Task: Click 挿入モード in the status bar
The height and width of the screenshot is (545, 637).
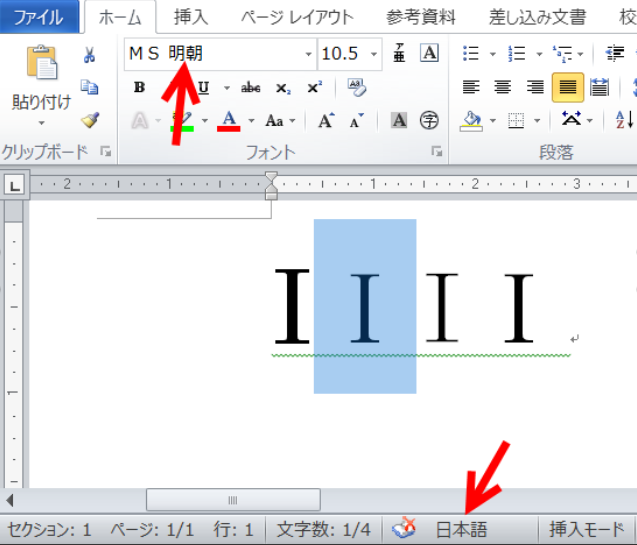Action: coord(585,529)
